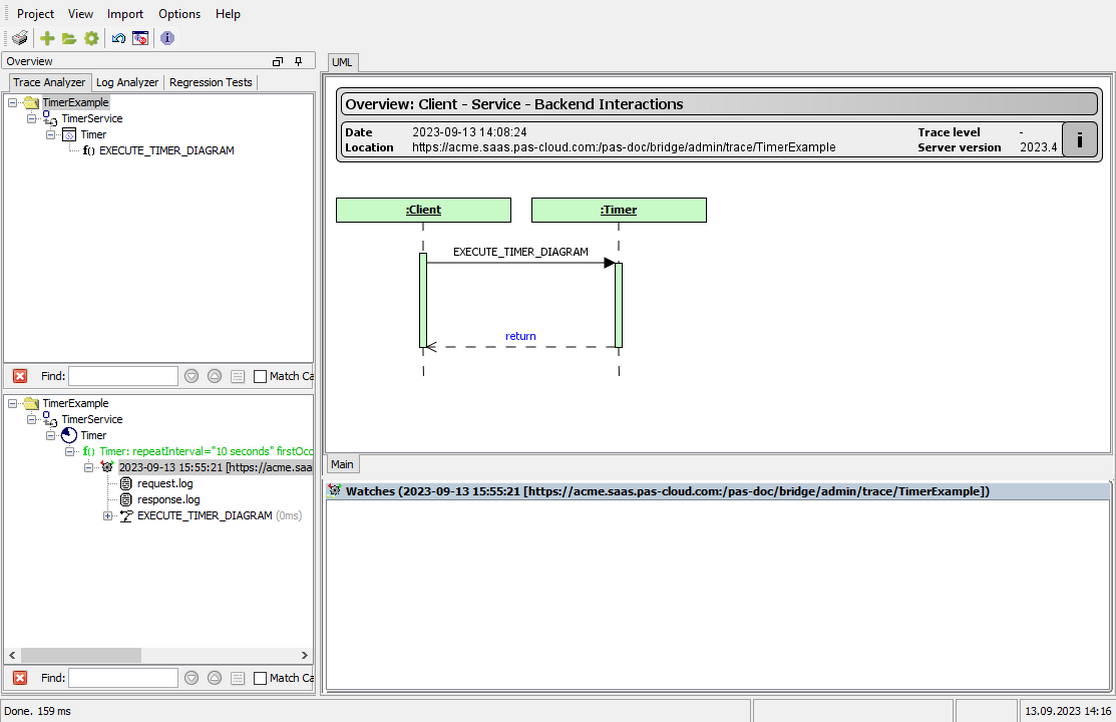Click the purple info toolbar icon

[x=166, y=38]
